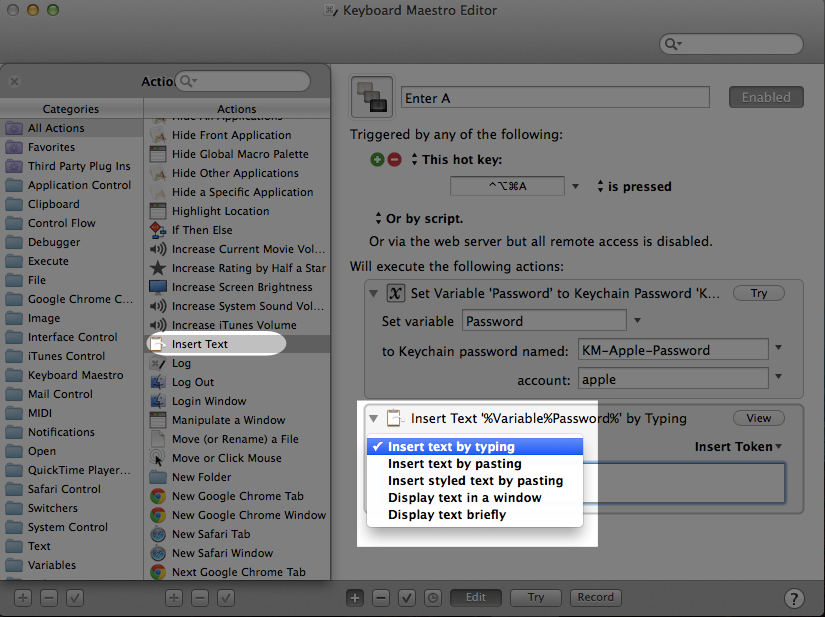Viewport: 825px width, 617px height.
Task: Choose 'Insert text by typing' option
Action: click(x=475, y=447)
